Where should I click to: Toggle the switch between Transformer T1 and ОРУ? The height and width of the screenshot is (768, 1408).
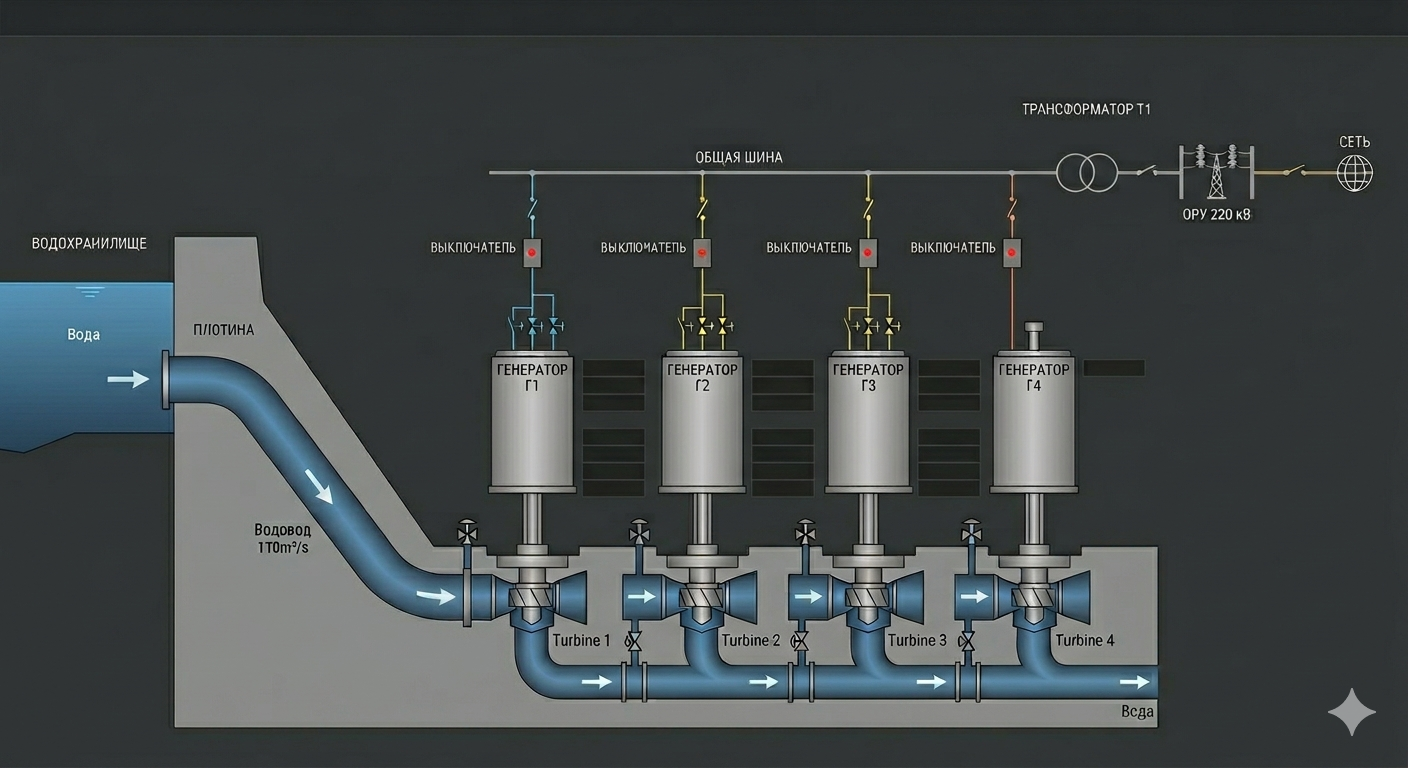[1148, 171]
